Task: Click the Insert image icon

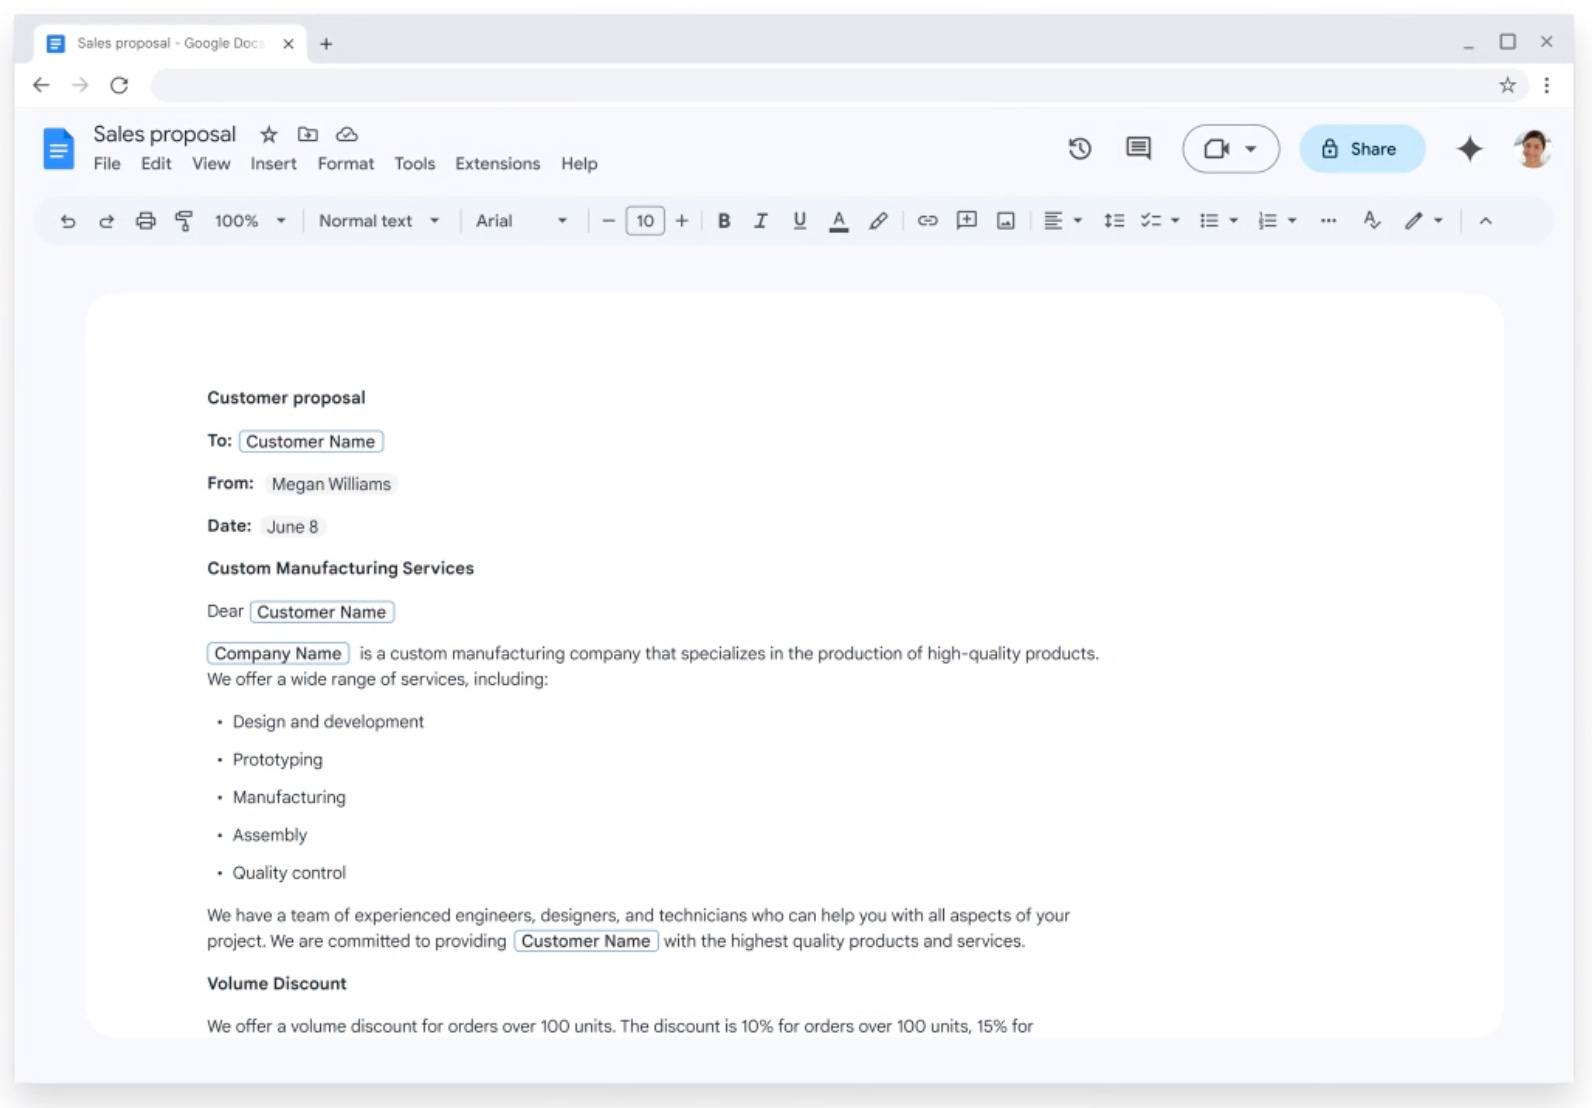Action: [1006, 221]
